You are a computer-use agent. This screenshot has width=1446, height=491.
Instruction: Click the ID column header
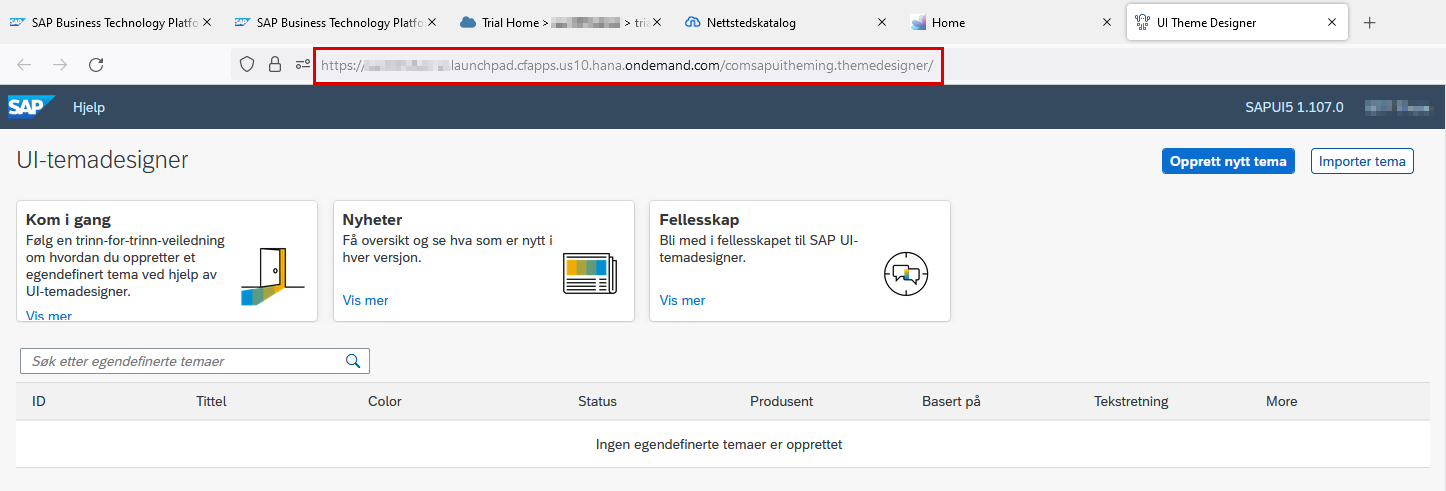[x=39, y=401]
